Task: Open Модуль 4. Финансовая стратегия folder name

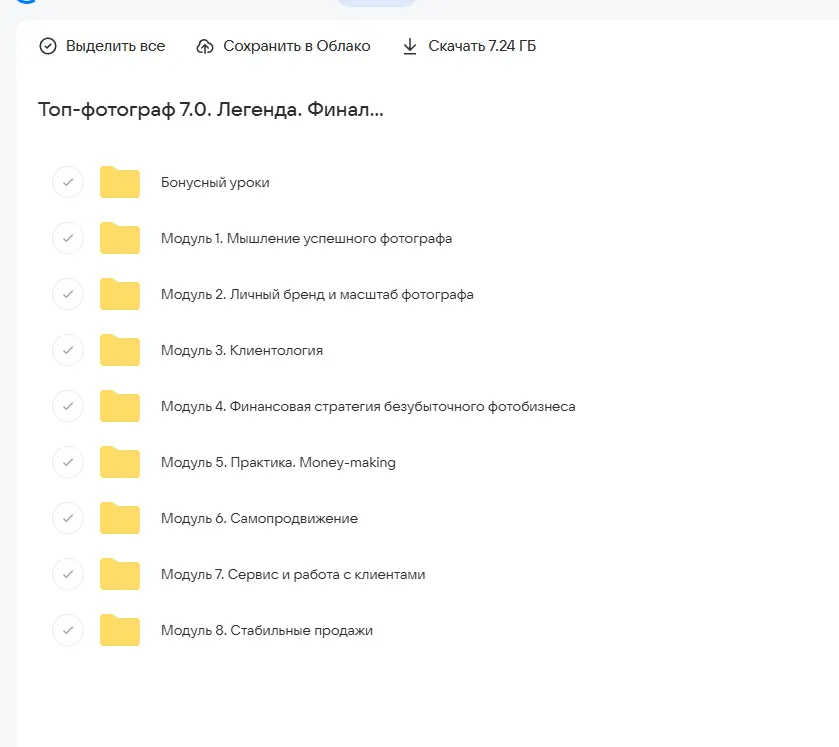Action: [367, 407]
